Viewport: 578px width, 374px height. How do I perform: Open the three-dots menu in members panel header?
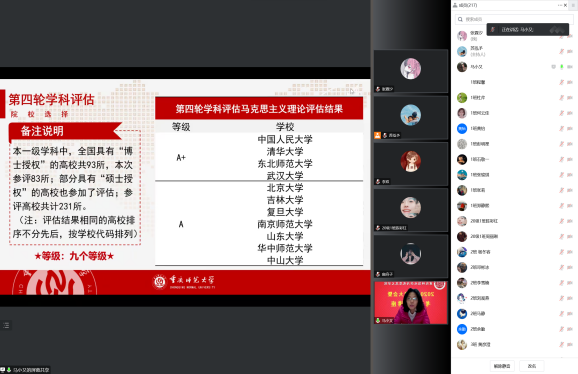(x=560, y=5)
